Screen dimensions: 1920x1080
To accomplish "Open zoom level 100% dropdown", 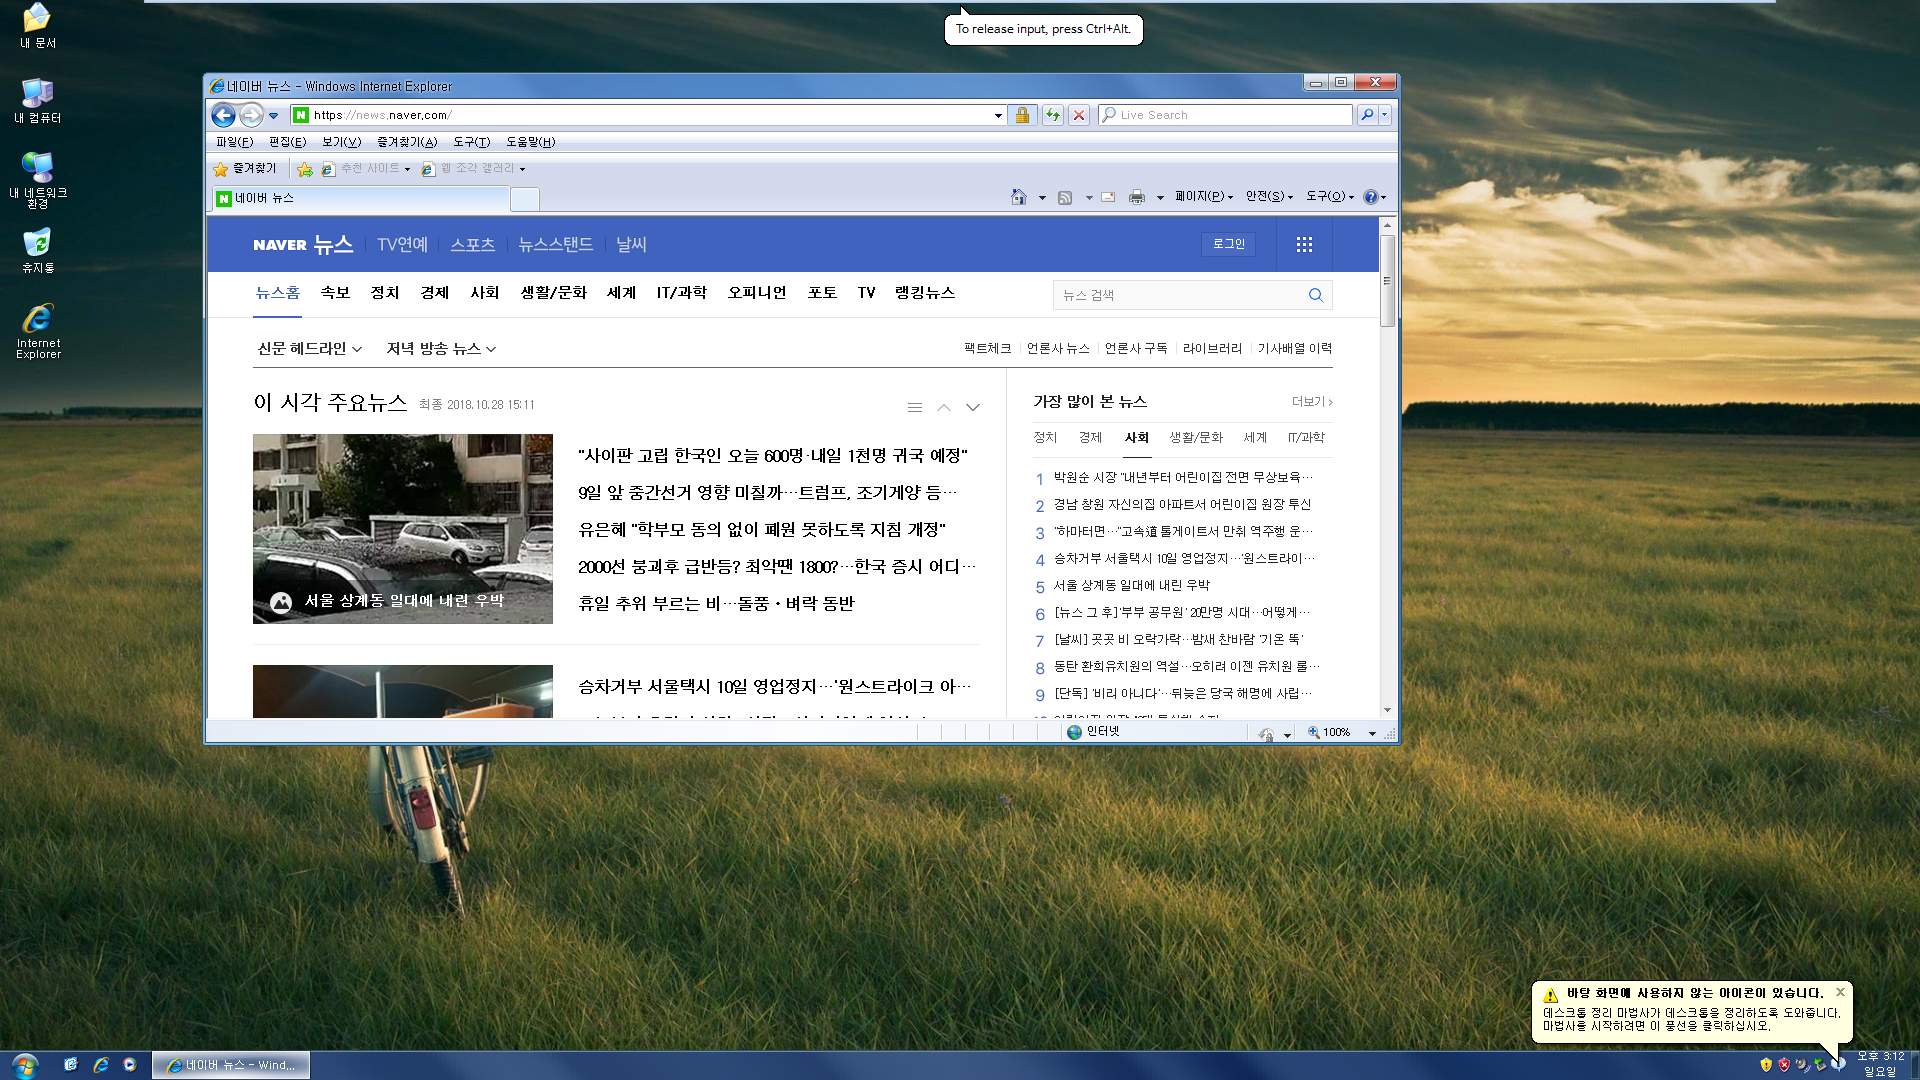I will 1372,733.
